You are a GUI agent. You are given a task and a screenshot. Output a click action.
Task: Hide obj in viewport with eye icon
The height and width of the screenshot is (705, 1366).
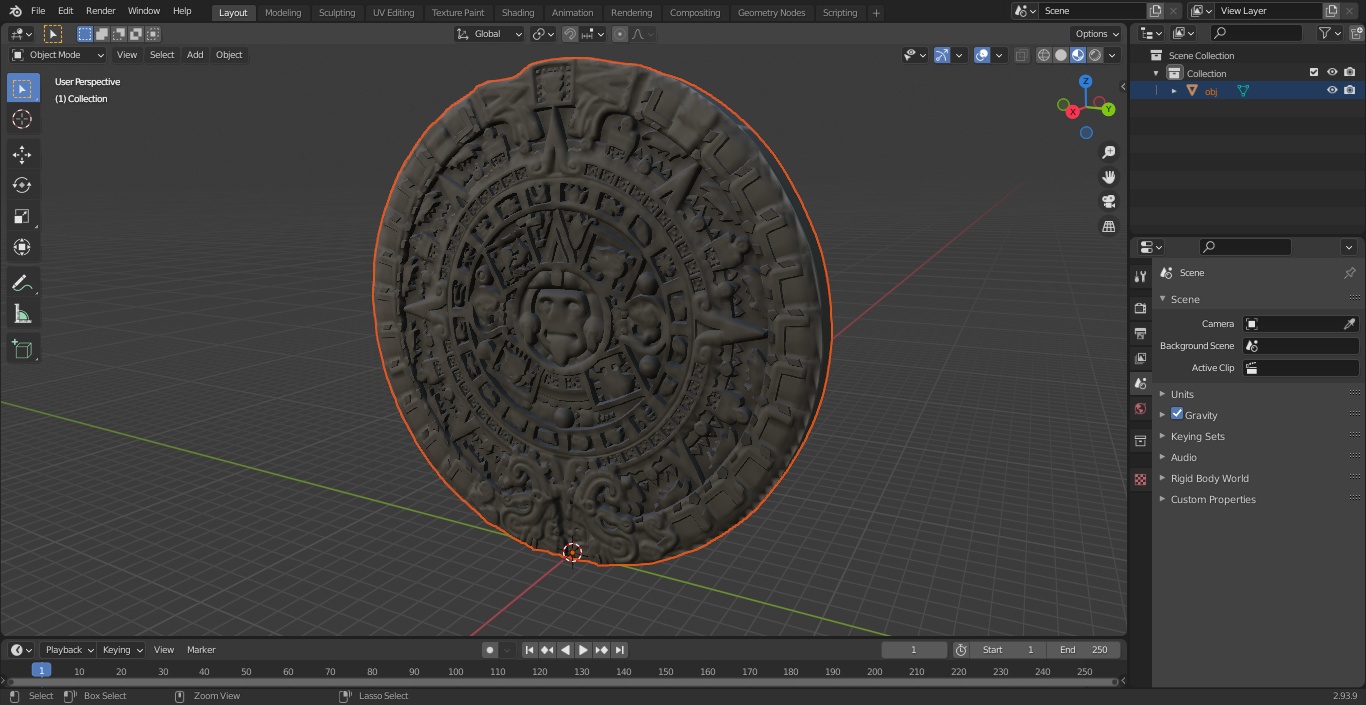click(x=1332, y=90)
